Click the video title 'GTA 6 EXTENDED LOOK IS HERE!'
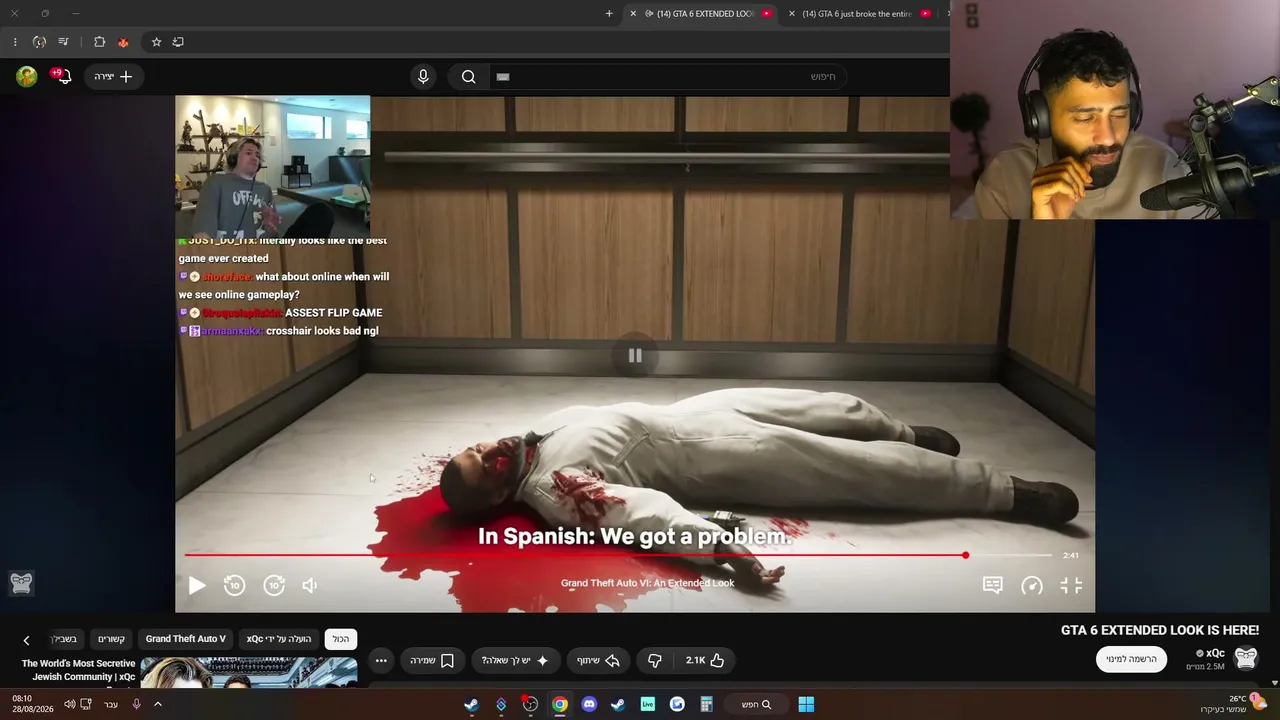The image size is (1280, 720). [x=1160, y=630]
